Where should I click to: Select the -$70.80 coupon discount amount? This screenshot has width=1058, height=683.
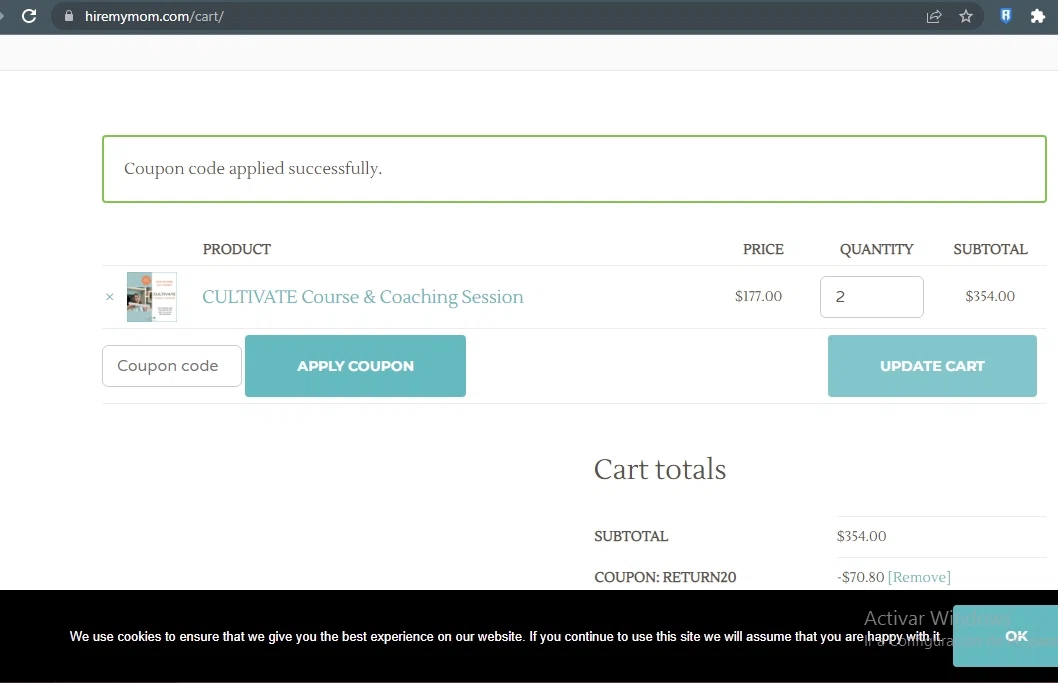pyautogui.click(x=860, y=577)
